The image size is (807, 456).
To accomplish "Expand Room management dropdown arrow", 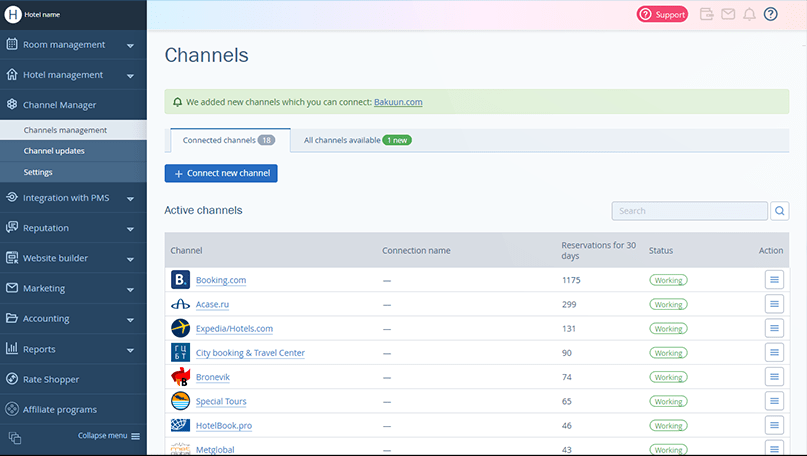I will pyautogui.click(x=130, y=45).
